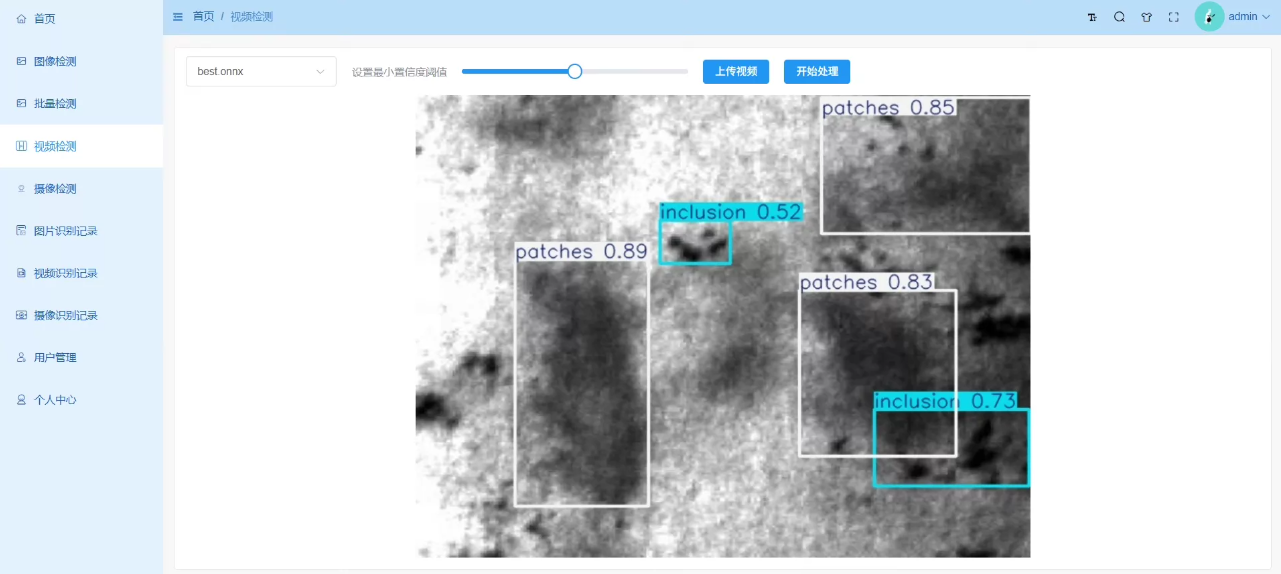Screen dimensions: 1281x574
Task: Click the 上传视频 upload button
Action: (x=736, y=72)
